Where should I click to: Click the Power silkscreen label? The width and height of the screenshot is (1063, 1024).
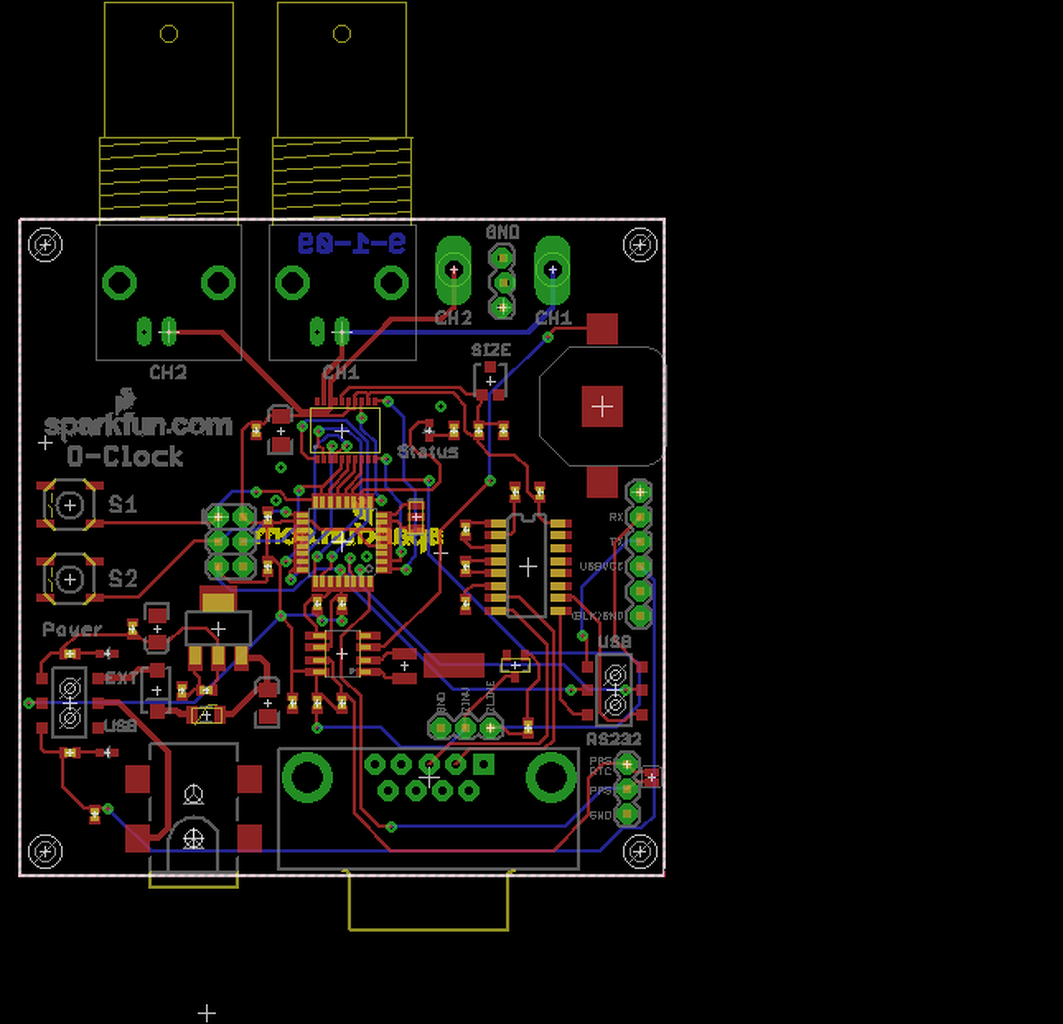click(x=72, y=629)
